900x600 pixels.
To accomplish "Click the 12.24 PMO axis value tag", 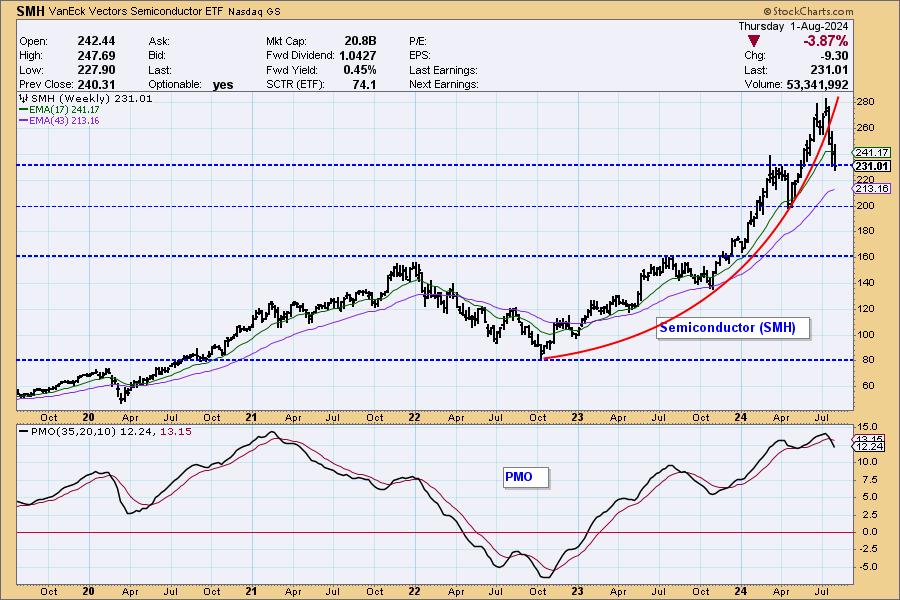I will 869,447.
